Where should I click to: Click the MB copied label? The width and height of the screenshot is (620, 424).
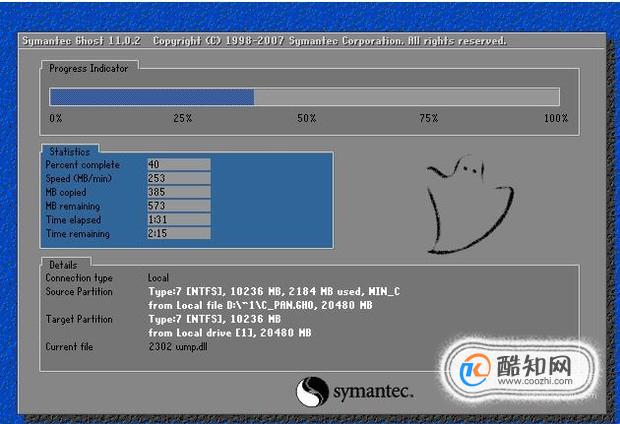pyautogui.click(x=66, y=192)
